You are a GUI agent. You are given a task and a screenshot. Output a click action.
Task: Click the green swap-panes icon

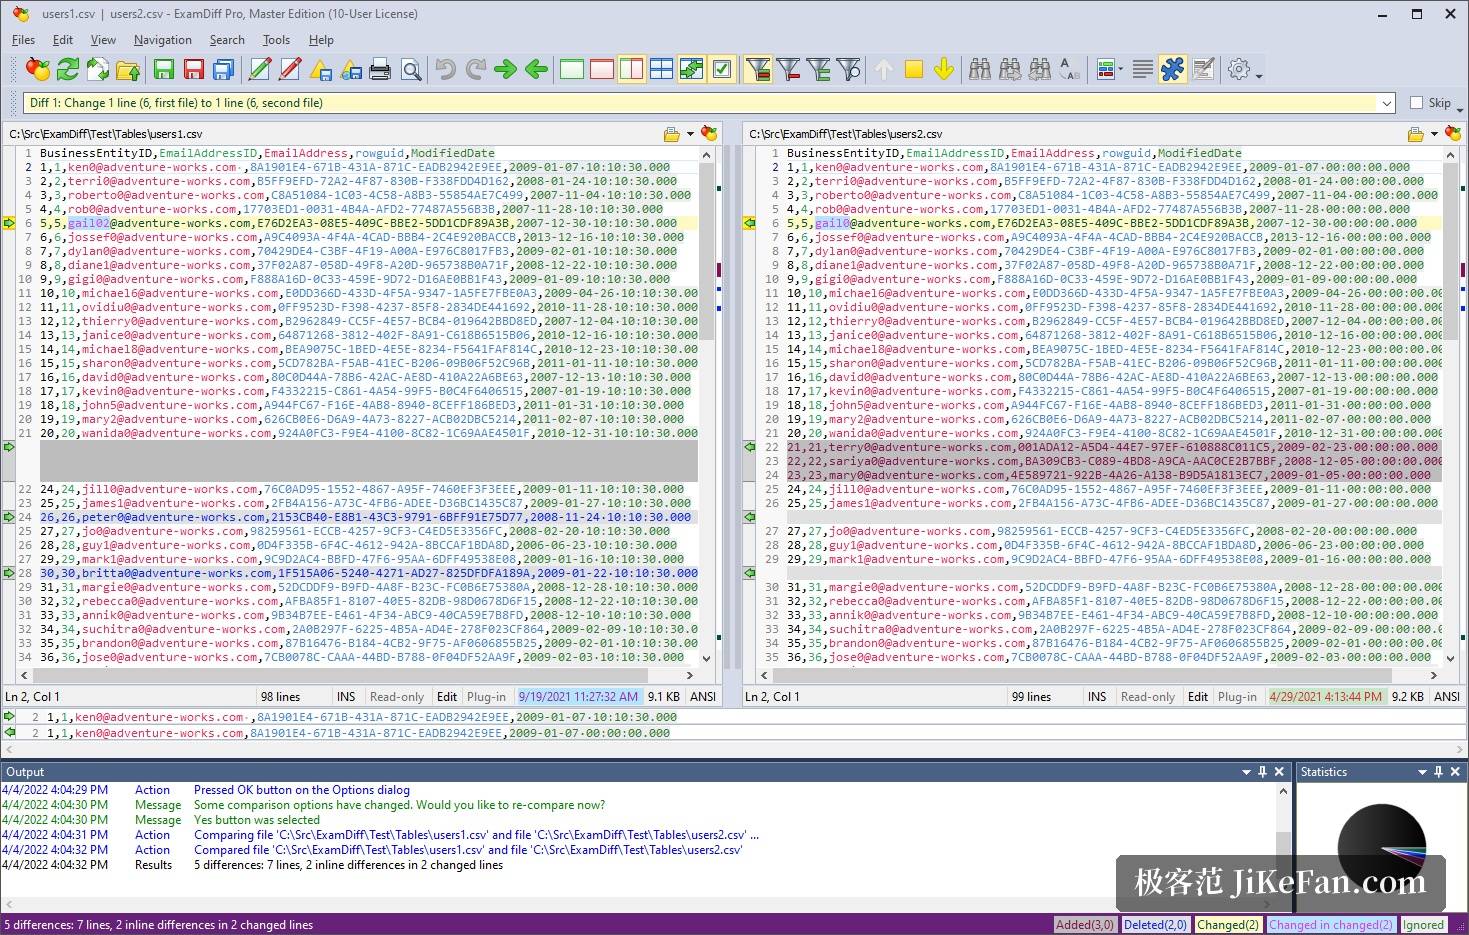click(692, 69)
